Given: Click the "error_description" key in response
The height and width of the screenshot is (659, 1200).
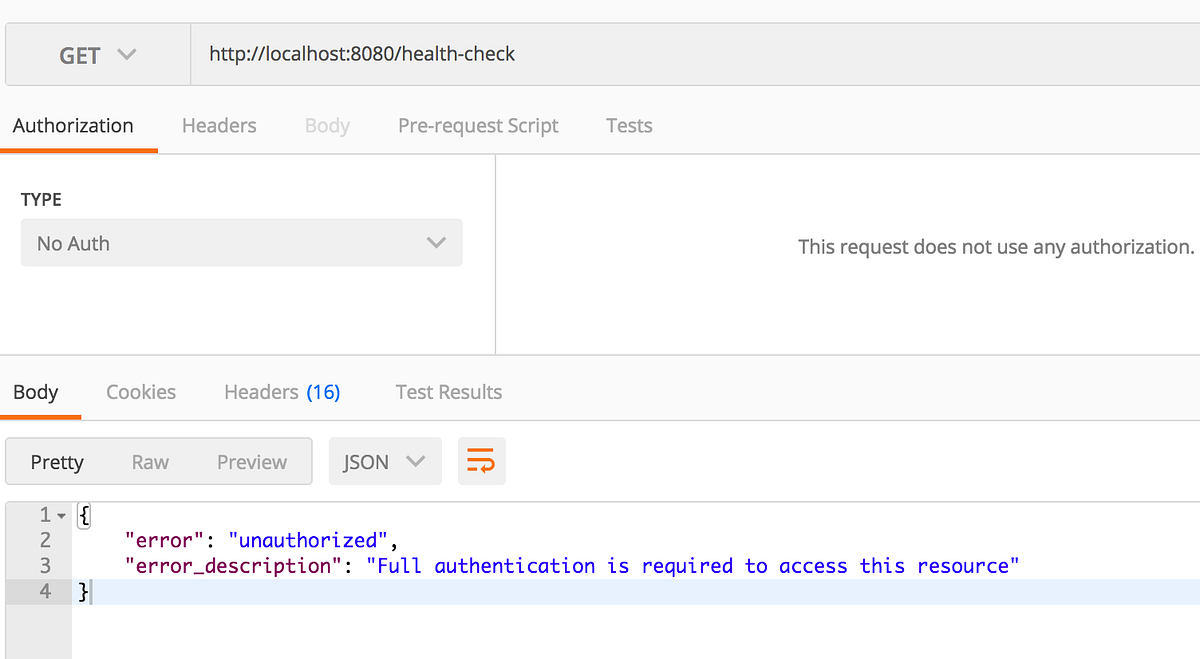Looking at the screenshot, I should pyautogui.click(x=235, y=566).
